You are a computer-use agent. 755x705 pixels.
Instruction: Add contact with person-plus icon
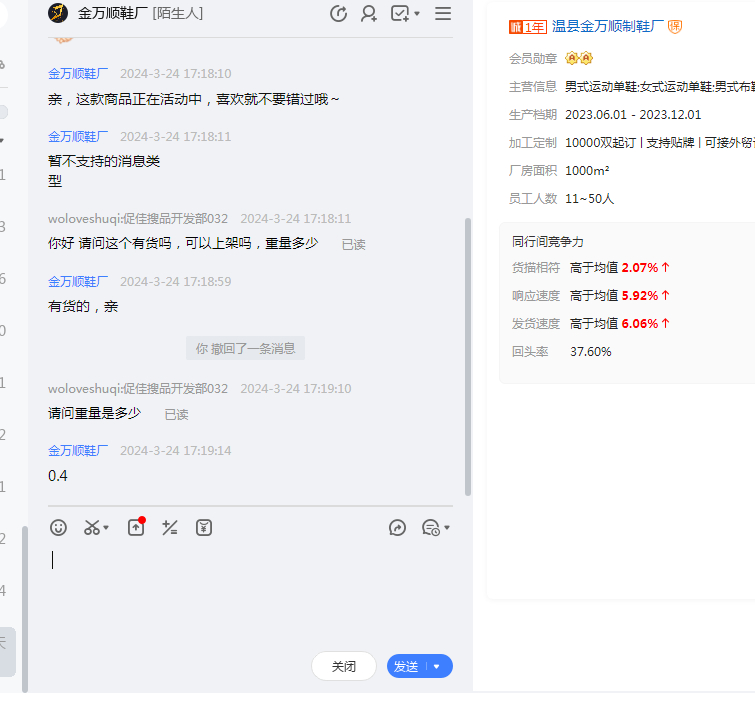click(x=369, y=13)
